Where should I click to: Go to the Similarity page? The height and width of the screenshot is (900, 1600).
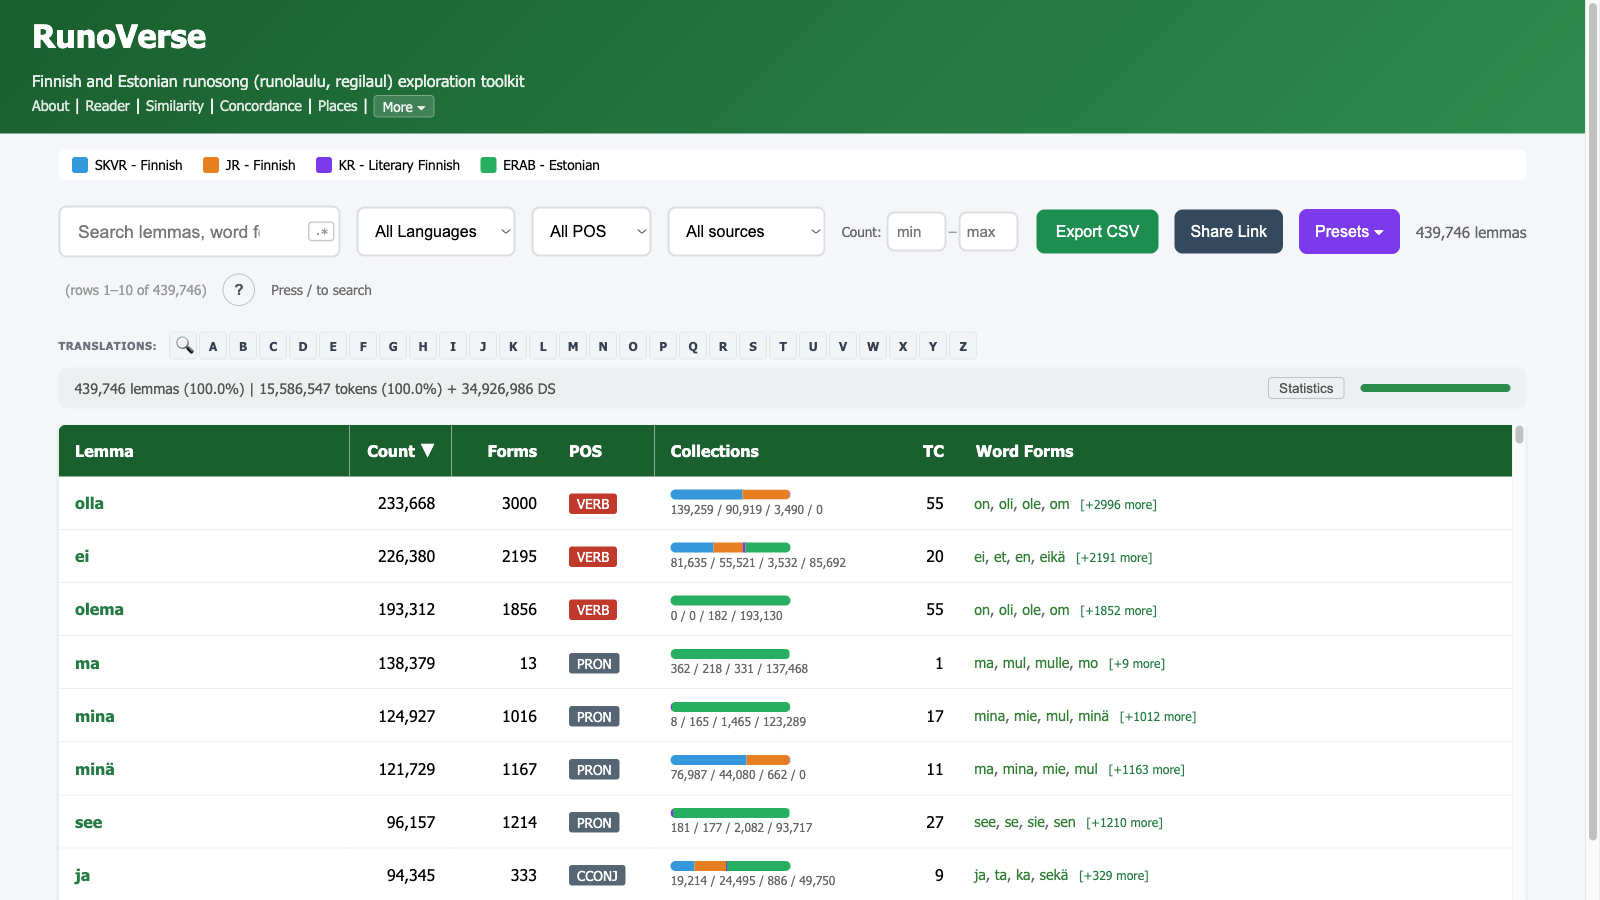click(x=175, y=106)
